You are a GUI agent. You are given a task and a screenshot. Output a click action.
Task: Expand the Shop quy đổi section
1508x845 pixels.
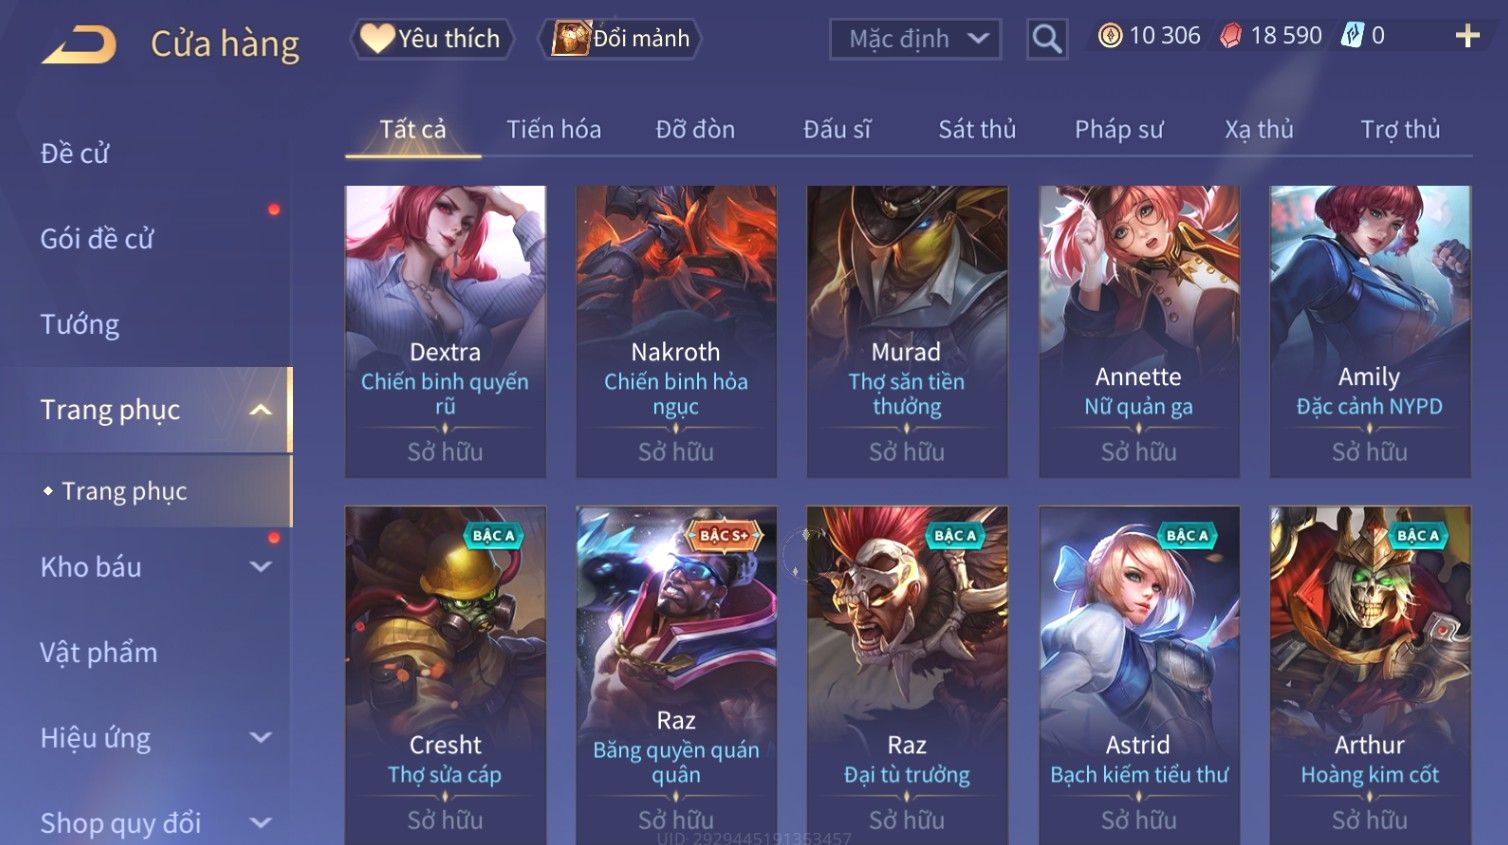(260, 823)
